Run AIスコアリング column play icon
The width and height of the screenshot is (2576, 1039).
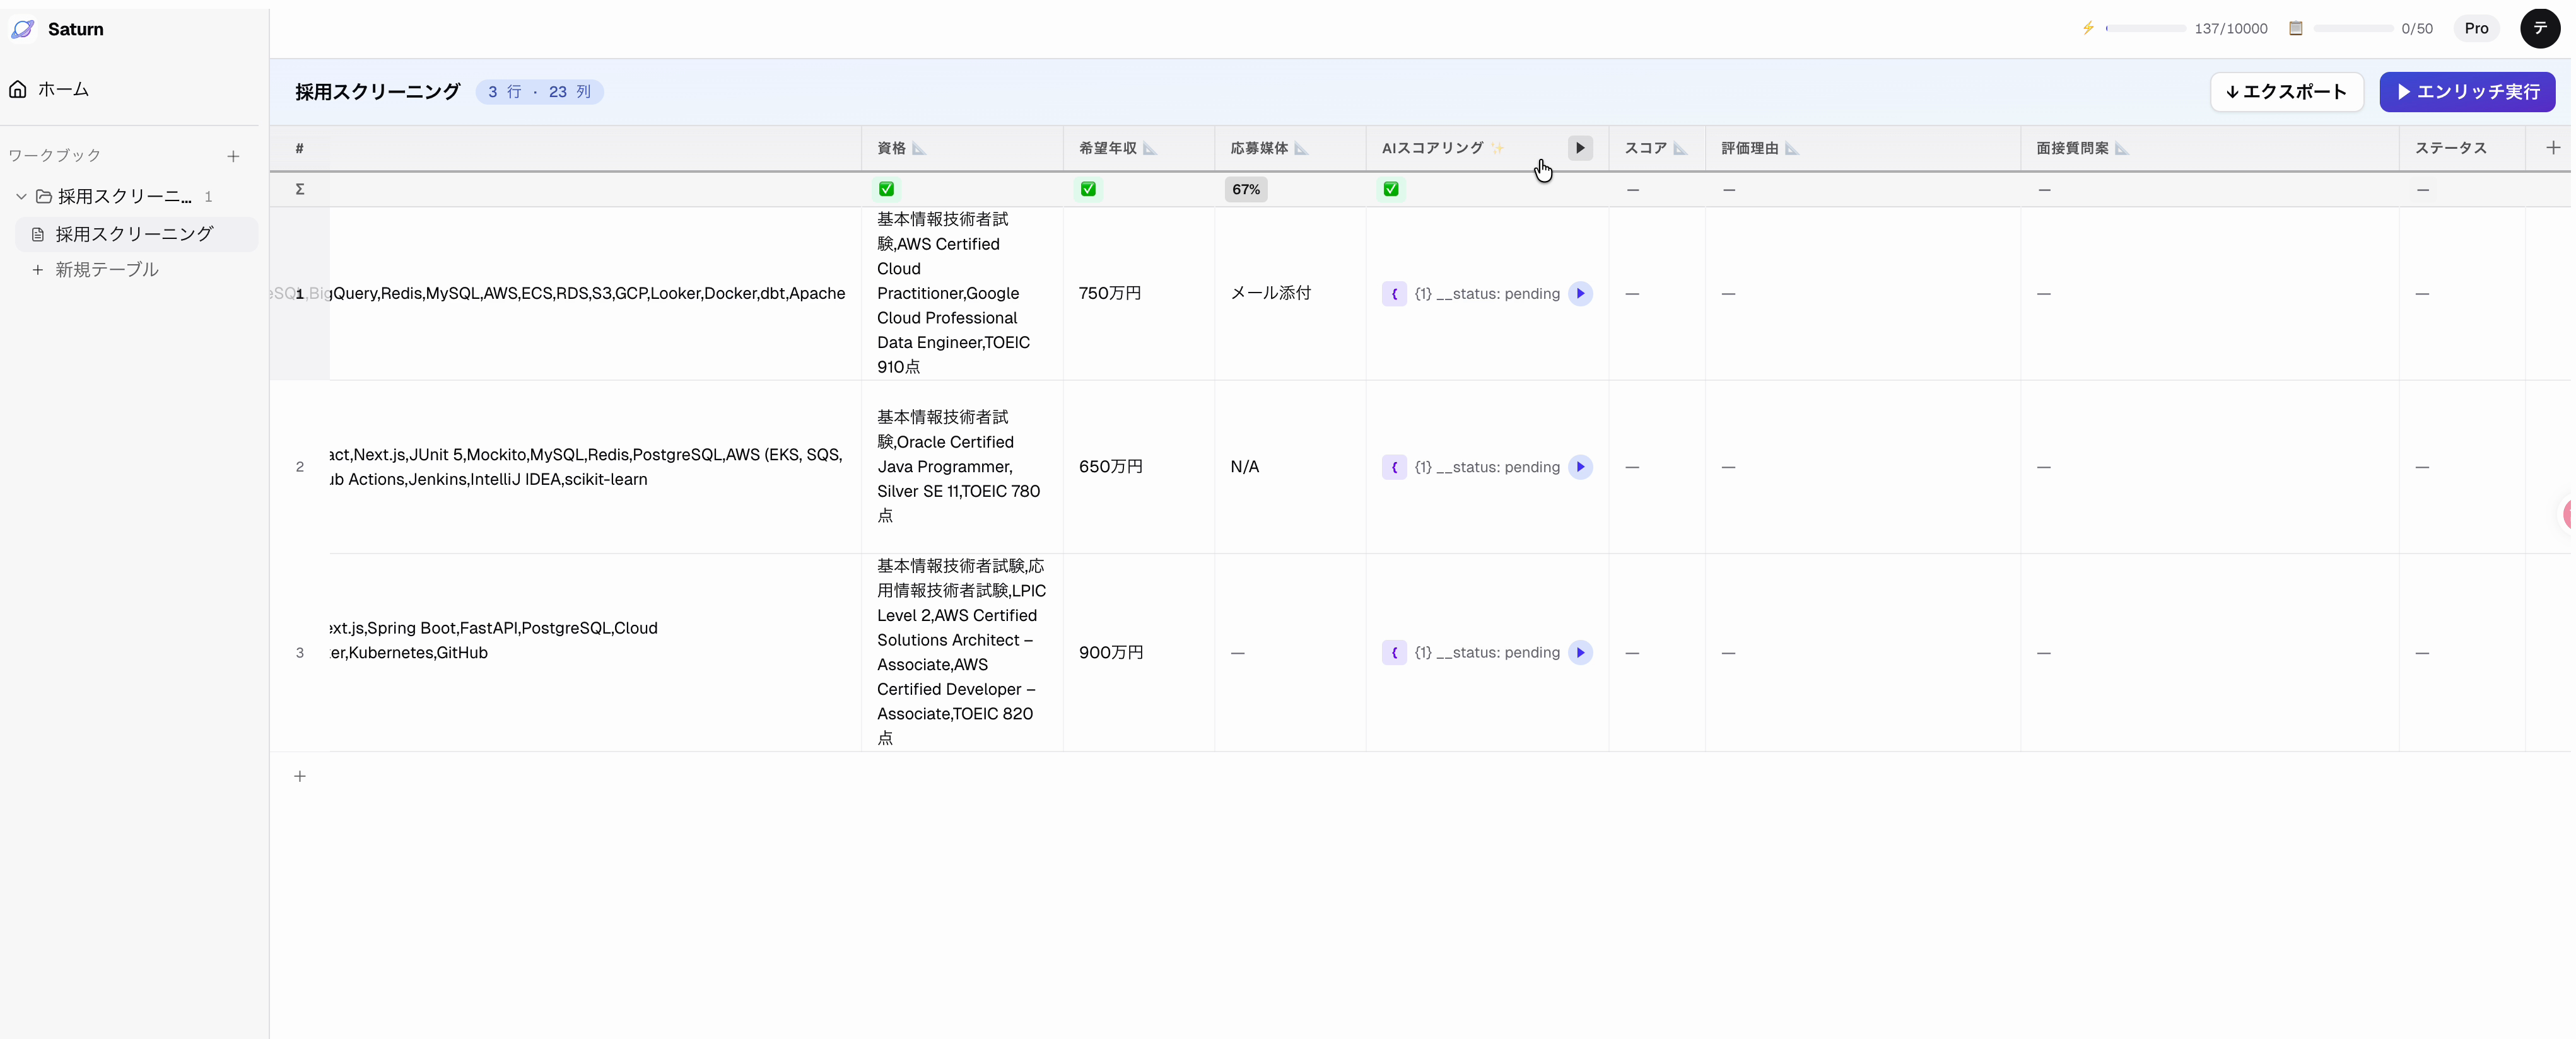pos(1579,148)
